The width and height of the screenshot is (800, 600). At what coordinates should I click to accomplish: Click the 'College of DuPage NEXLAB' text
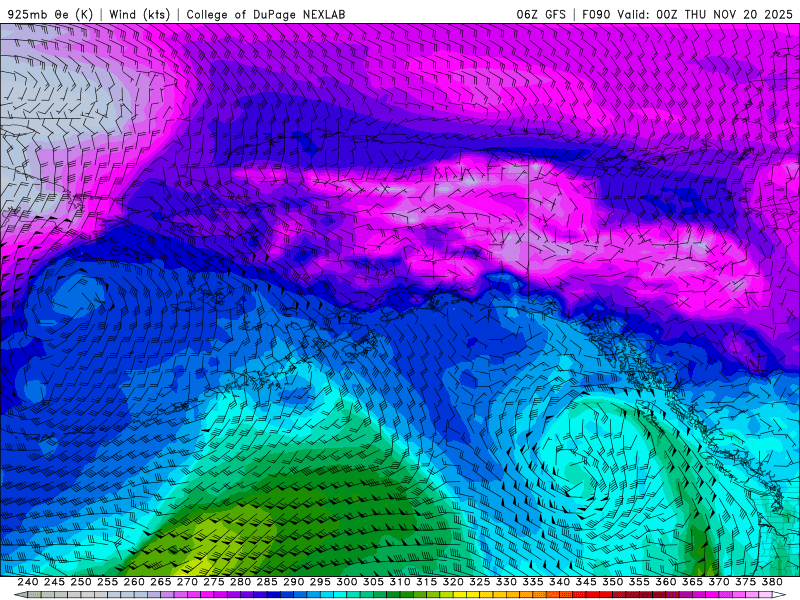point(266,14)
